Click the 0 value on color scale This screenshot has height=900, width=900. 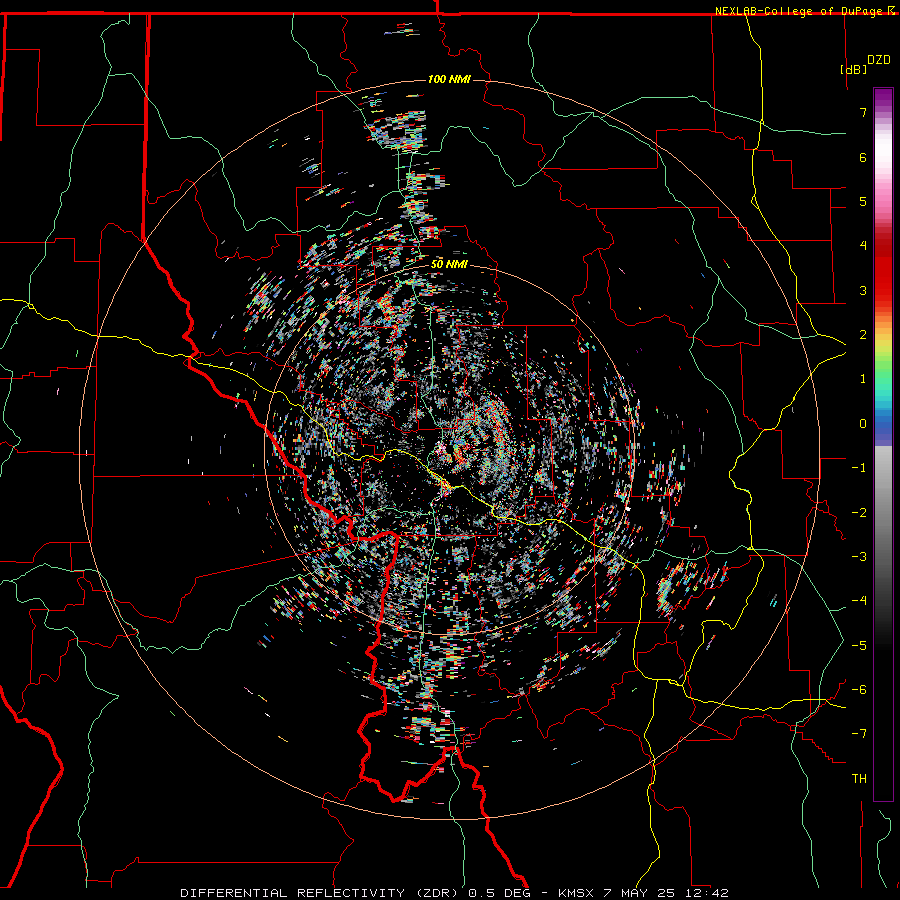click(x=863, y=423)
